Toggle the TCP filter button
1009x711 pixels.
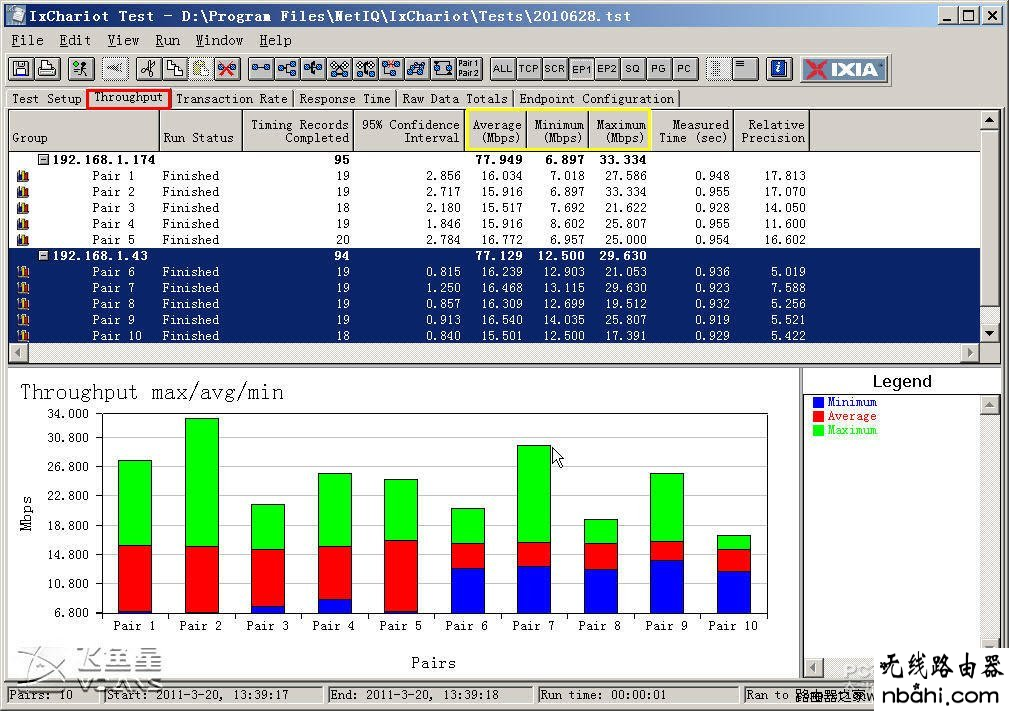[528, 68]
